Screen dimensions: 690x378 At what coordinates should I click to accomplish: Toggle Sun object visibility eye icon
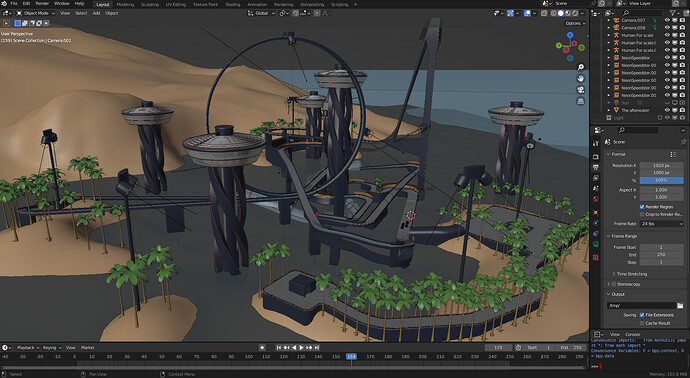point(667,103)
